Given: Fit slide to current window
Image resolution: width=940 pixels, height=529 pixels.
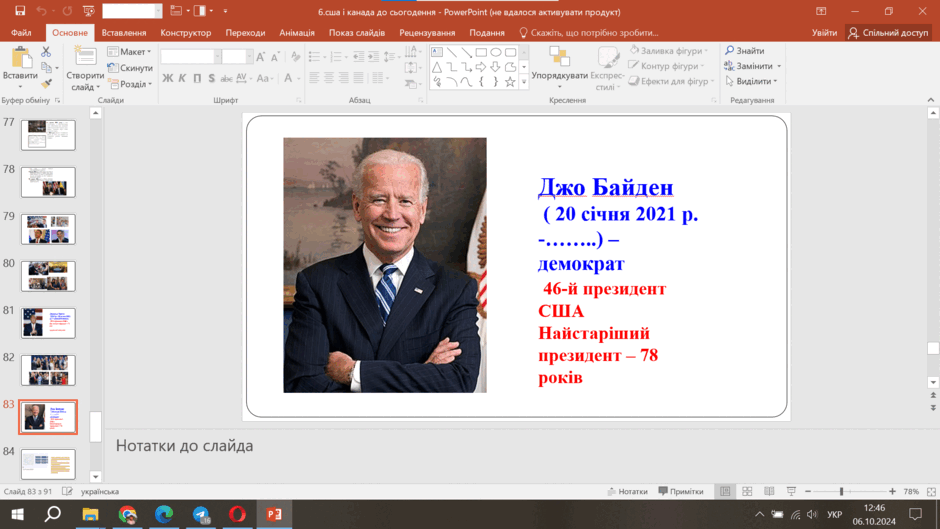Looking at the screenshot, I should [931, 491].
